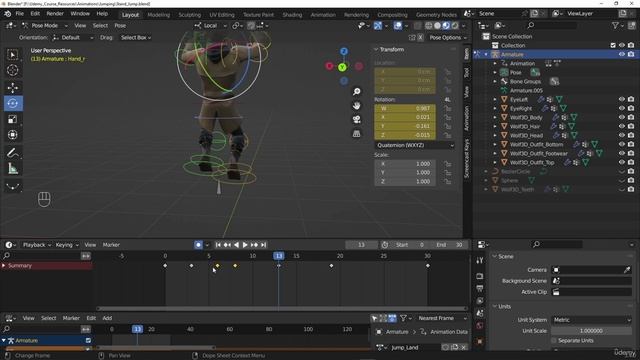The width and height of the screenshot is (640, 360).
Task: Open the Orientation Default dropdown
Action: [73, 38]
